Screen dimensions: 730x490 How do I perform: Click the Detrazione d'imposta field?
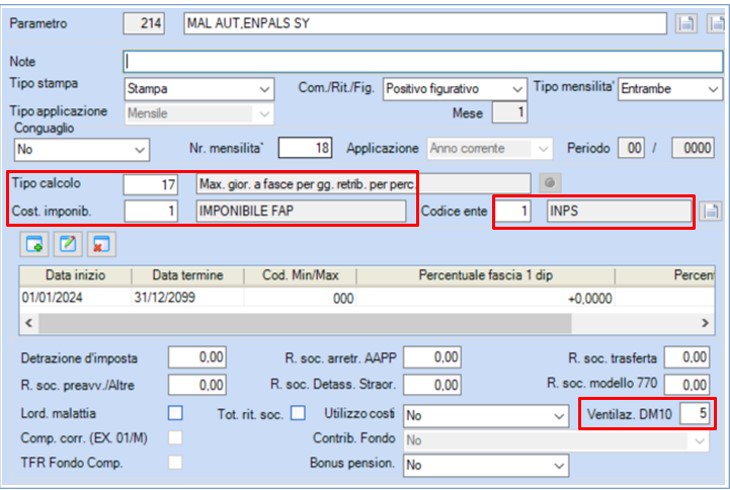197,357
